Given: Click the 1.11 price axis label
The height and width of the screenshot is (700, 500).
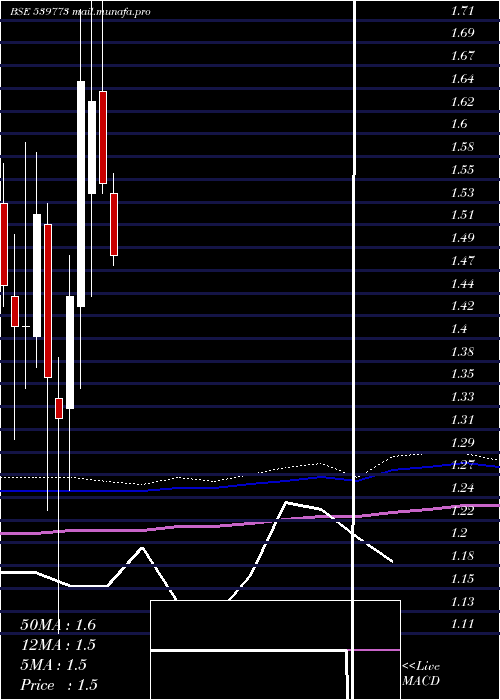Looking at the screenshot, I should pyautogui.click(x=462, y=624).
